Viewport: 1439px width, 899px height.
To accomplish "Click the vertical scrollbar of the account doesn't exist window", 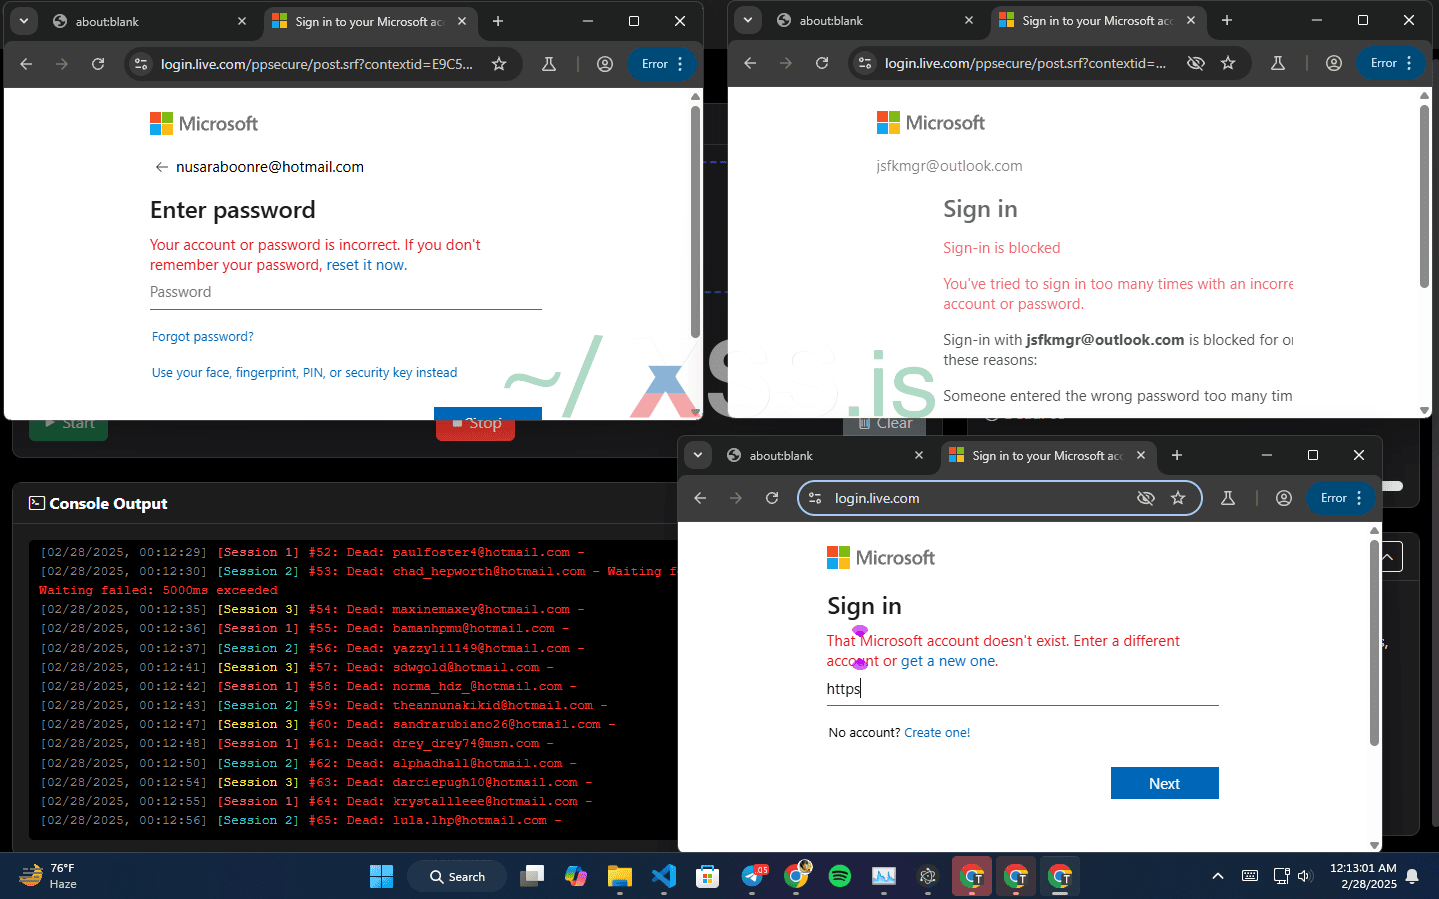I will click(x=1374, y=643).
